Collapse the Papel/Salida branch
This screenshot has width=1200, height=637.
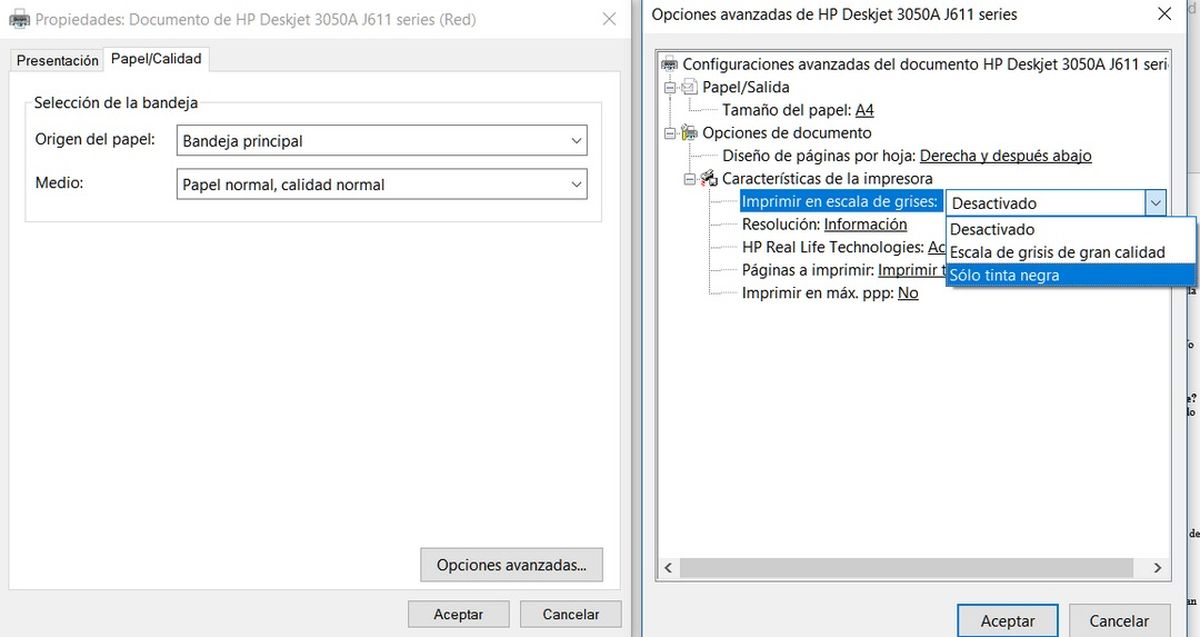[672, 86]
